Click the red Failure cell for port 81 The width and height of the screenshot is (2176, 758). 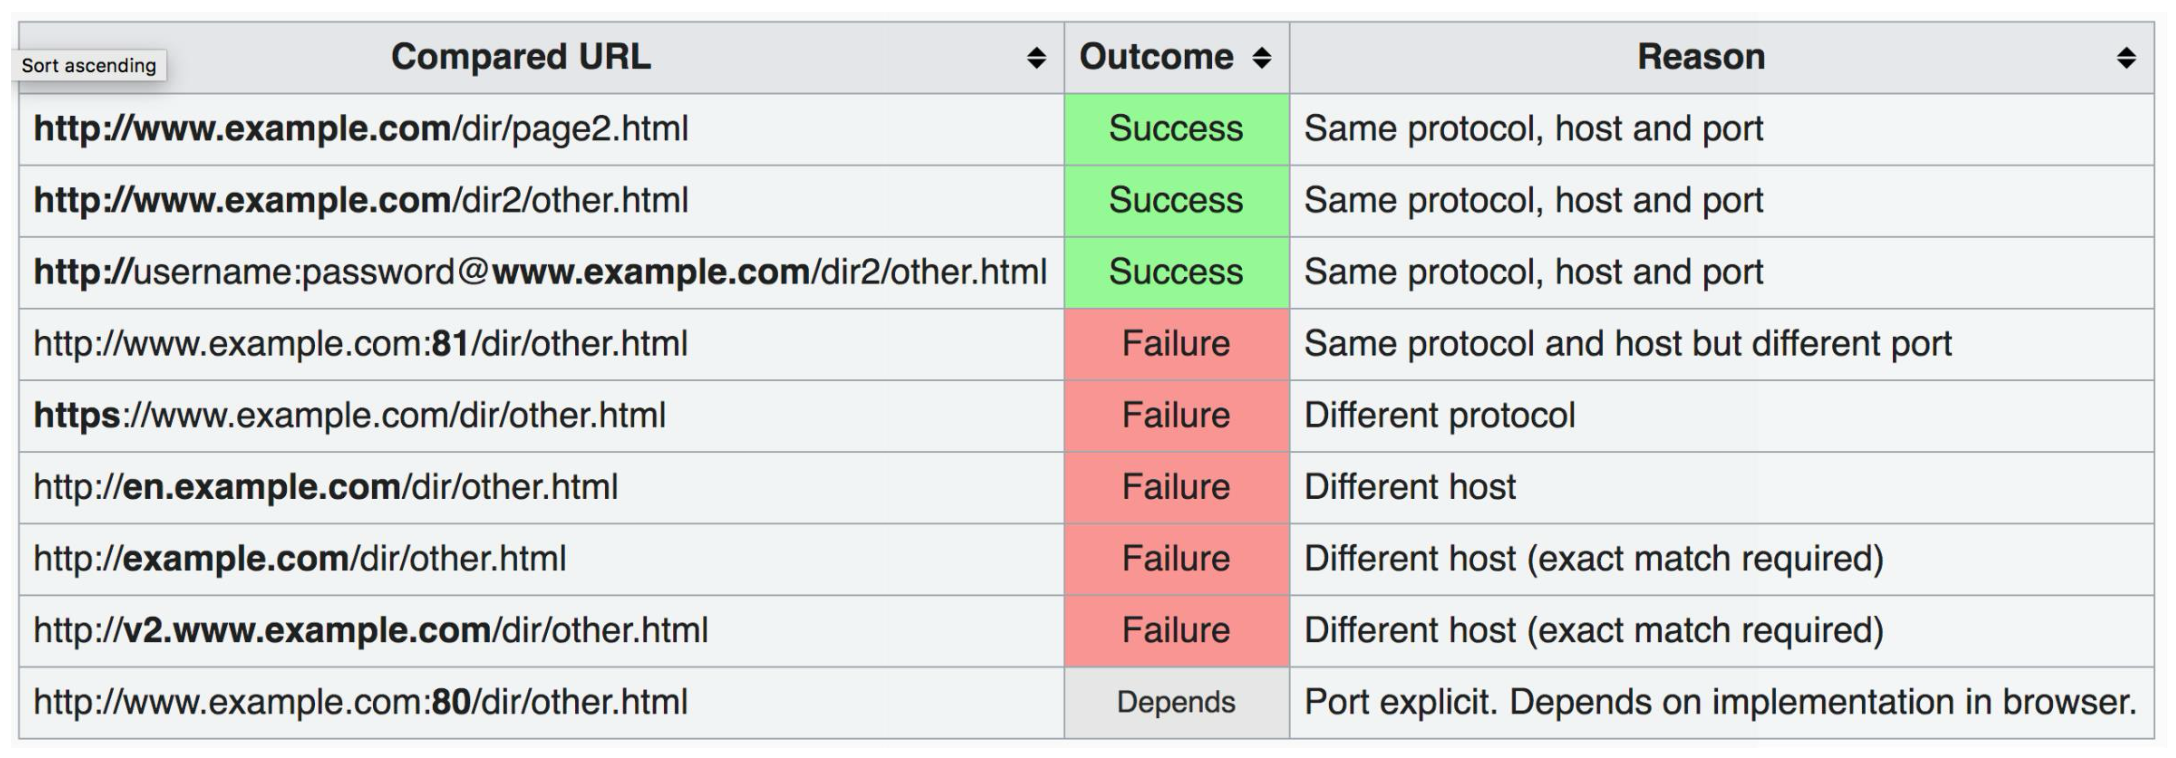[x=1177, y=344]
